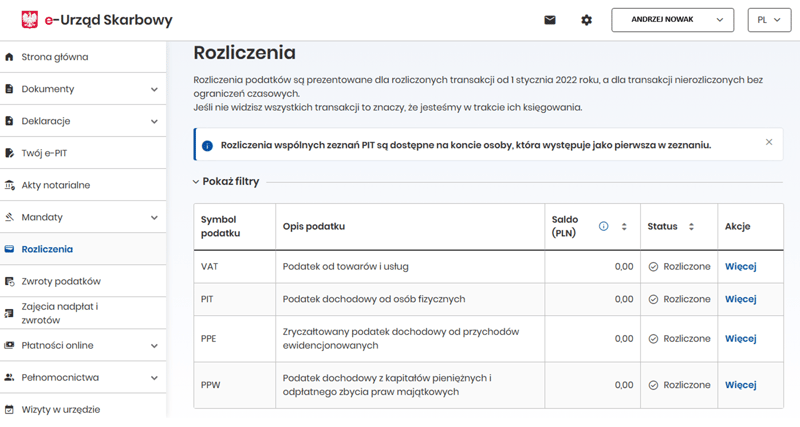Click the Twój e-PIT pen icon
Viewport: 800px width, 427px height.
9,153
